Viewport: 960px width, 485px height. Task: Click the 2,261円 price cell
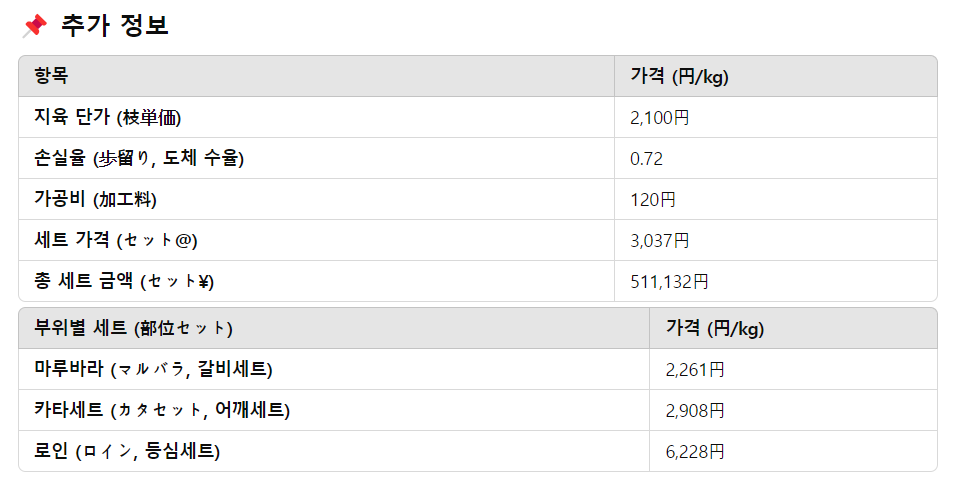pos(694,369)
